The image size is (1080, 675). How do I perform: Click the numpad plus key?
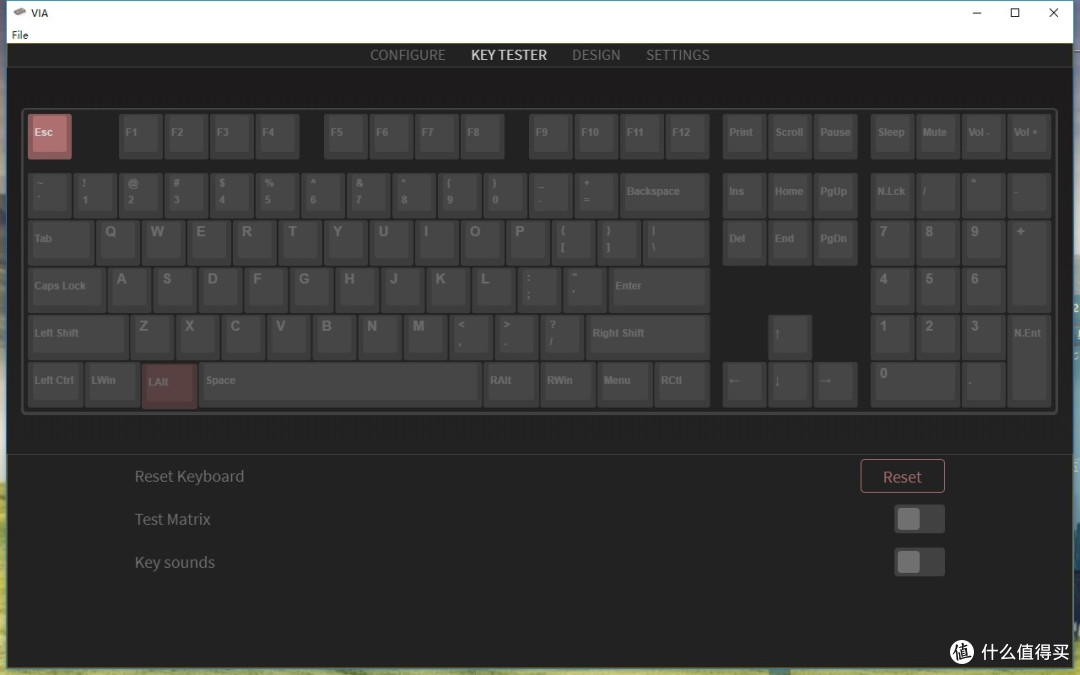pos(1029,267)
